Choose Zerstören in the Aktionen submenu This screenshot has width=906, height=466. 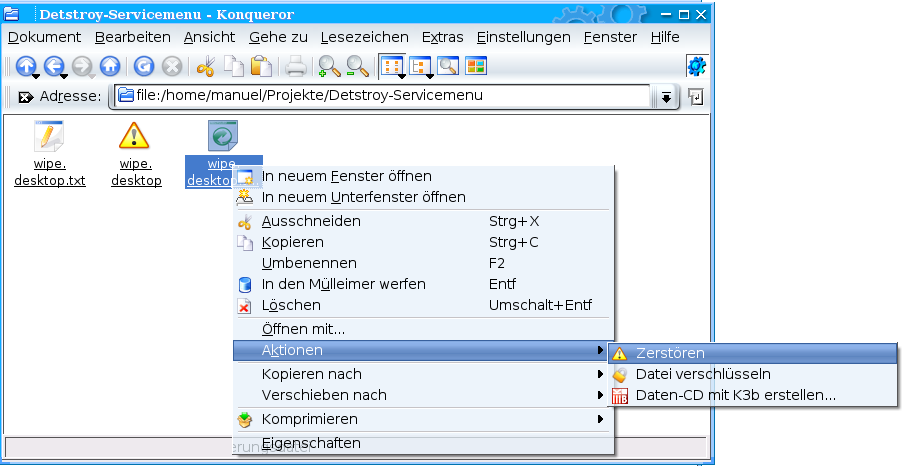(x=752, y=353)
